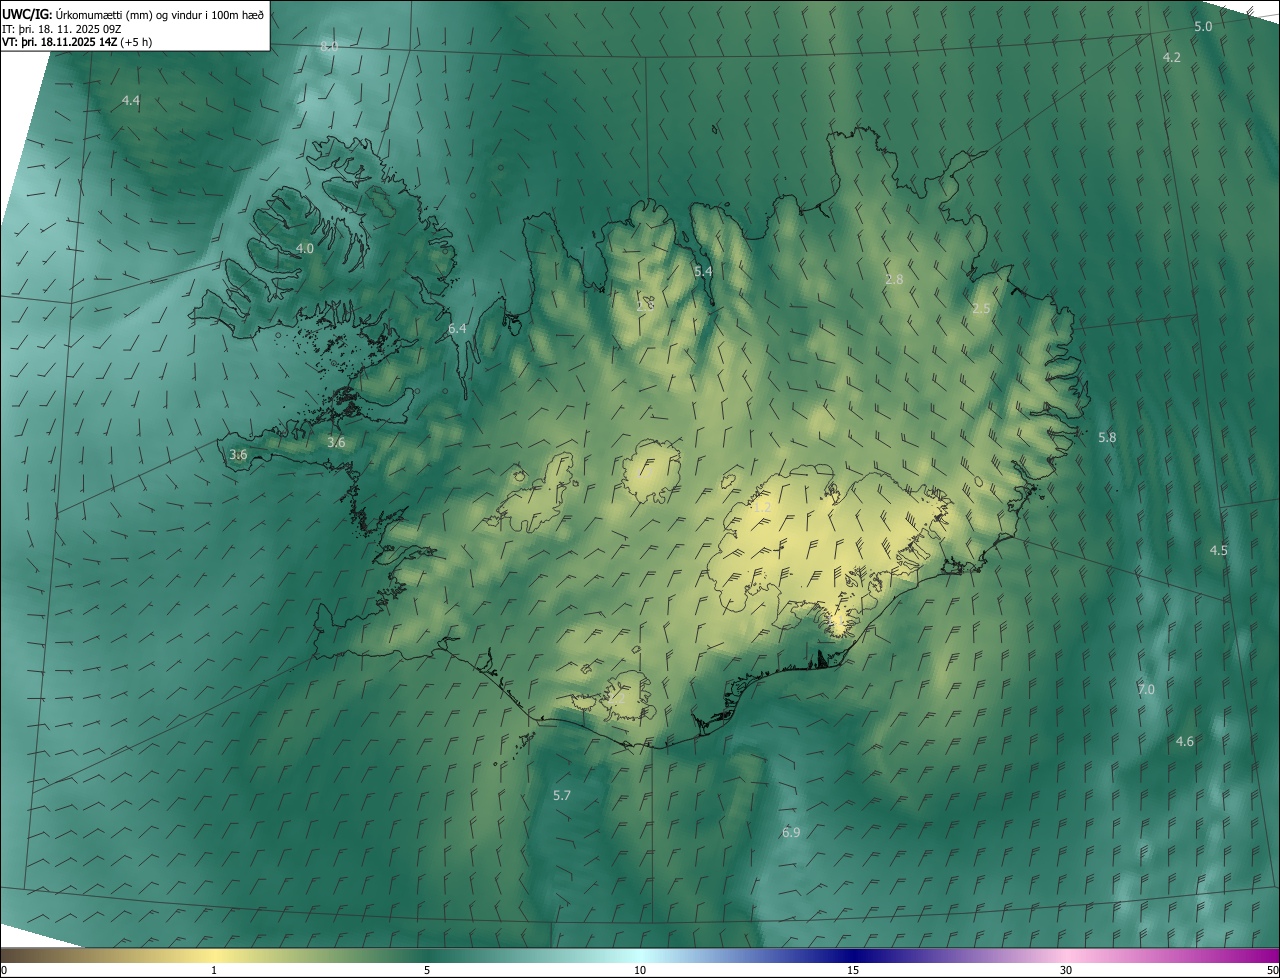The height and width of the screenshot is (978, 1280).
Task: Click the 5.8 value off the east coast
Action: pyautogui.click(x=1107, y=438)
